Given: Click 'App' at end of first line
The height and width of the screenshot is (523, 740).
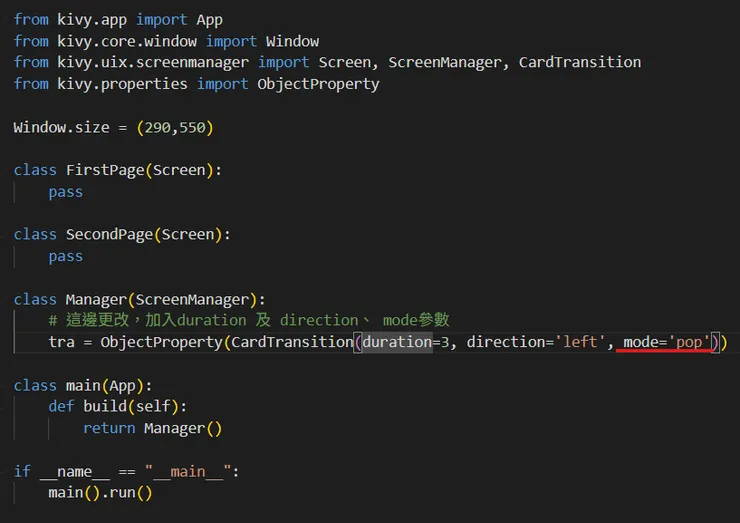Looking at the screenshot, I should tap(210, 20).
